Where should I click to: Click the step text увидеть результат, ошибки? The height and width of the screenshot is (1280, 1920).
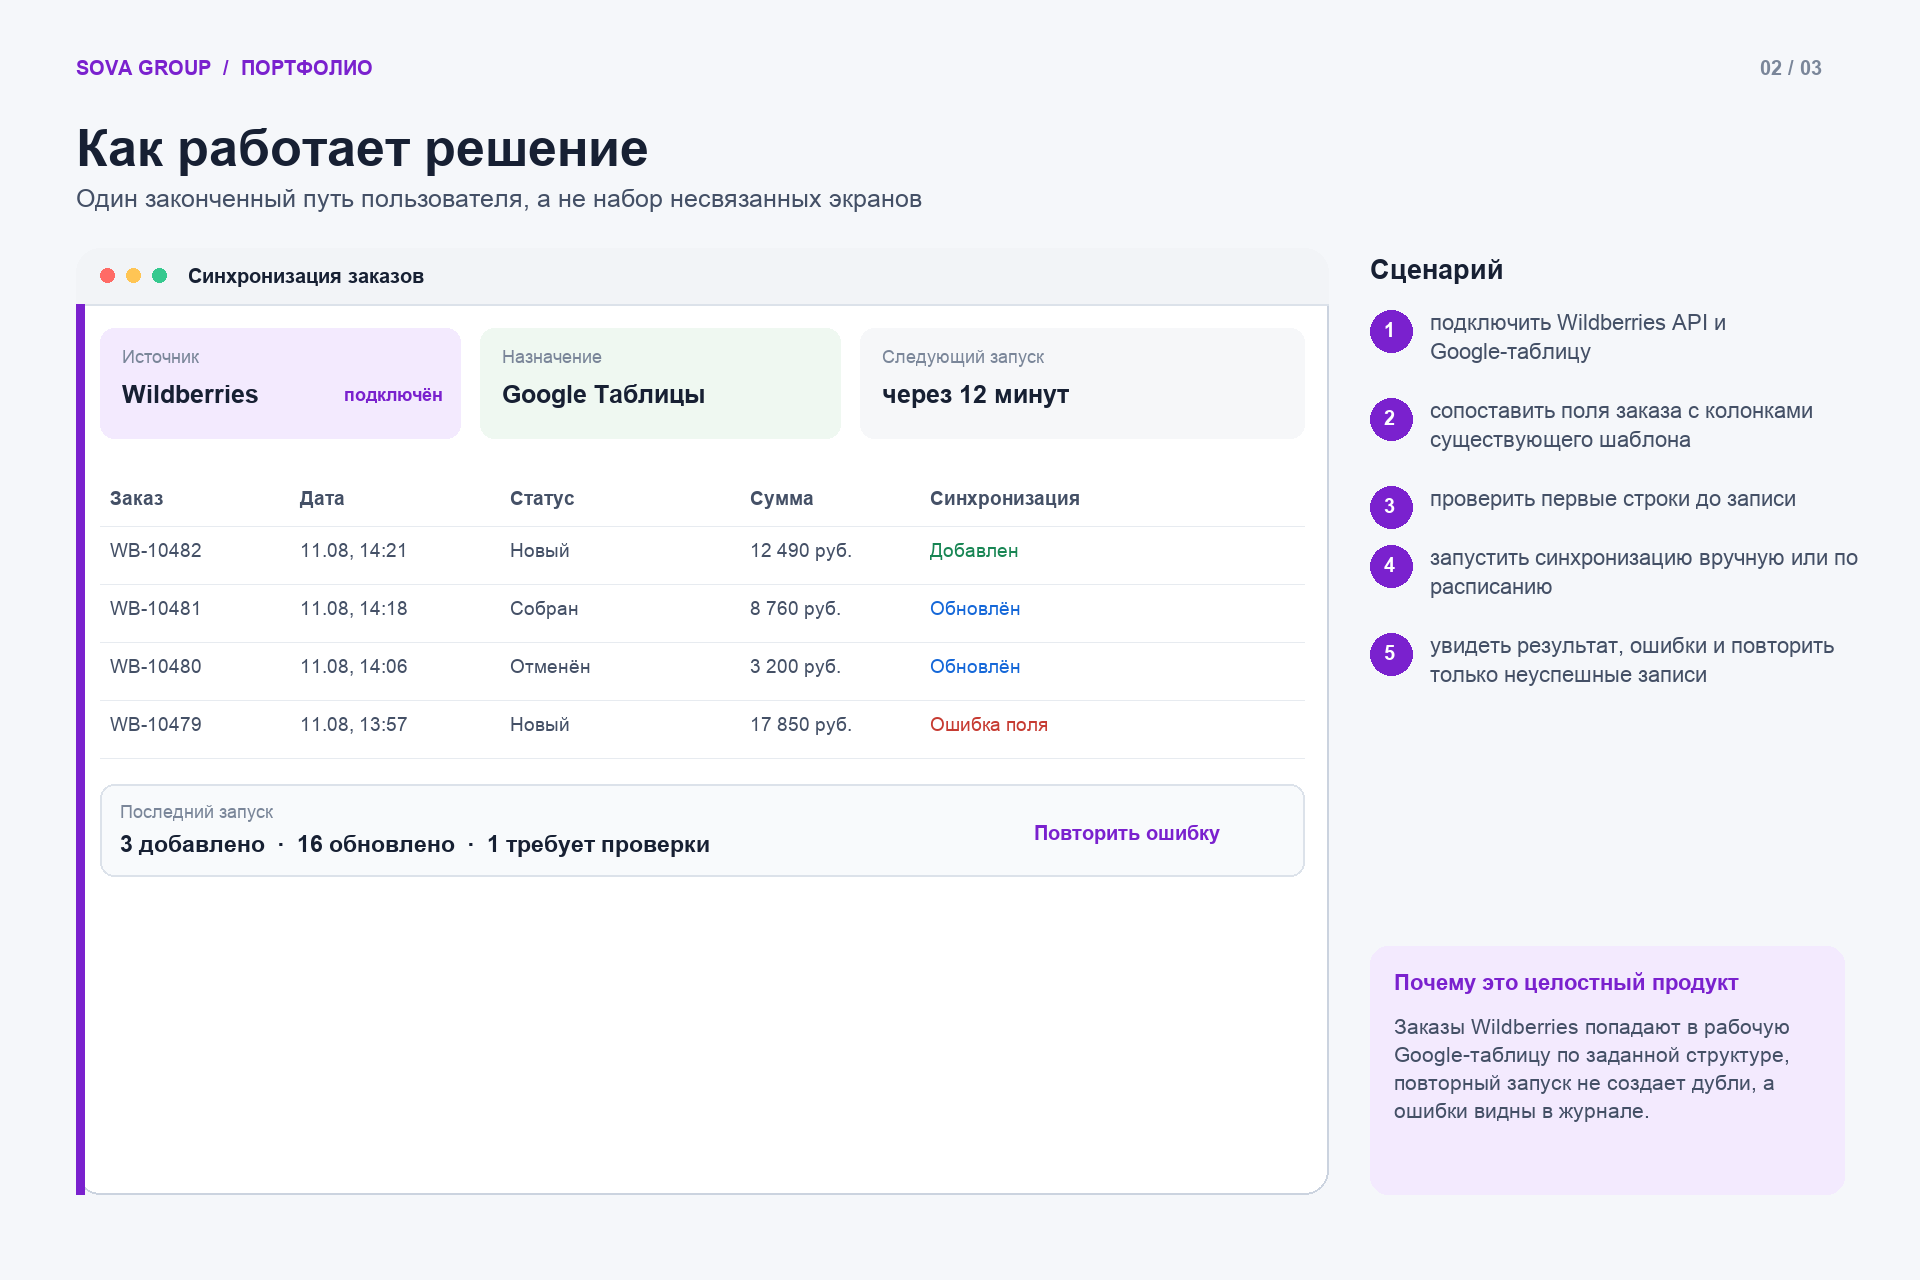coord(1632,660)
